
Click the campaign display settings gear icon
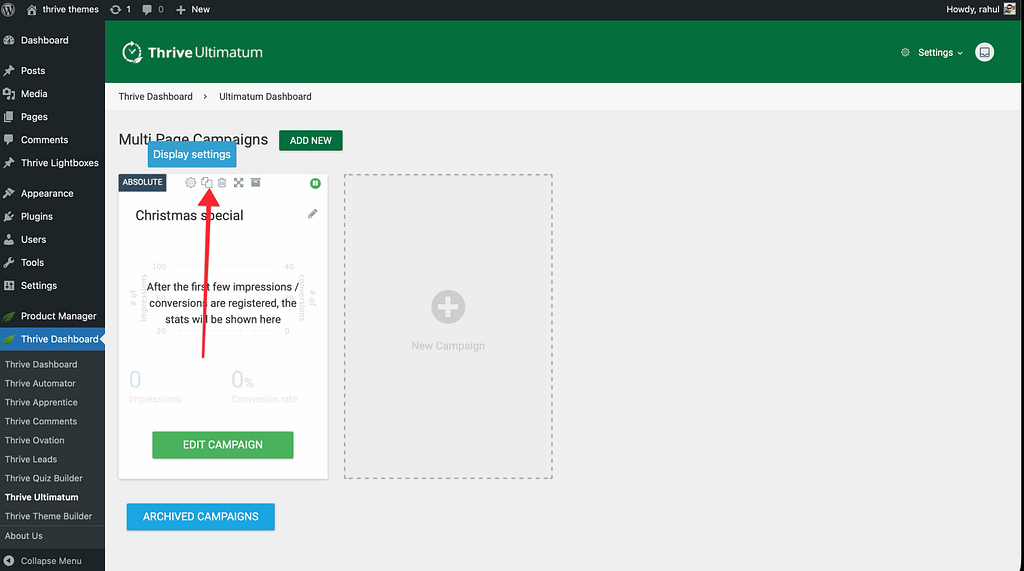pos(191,183)
